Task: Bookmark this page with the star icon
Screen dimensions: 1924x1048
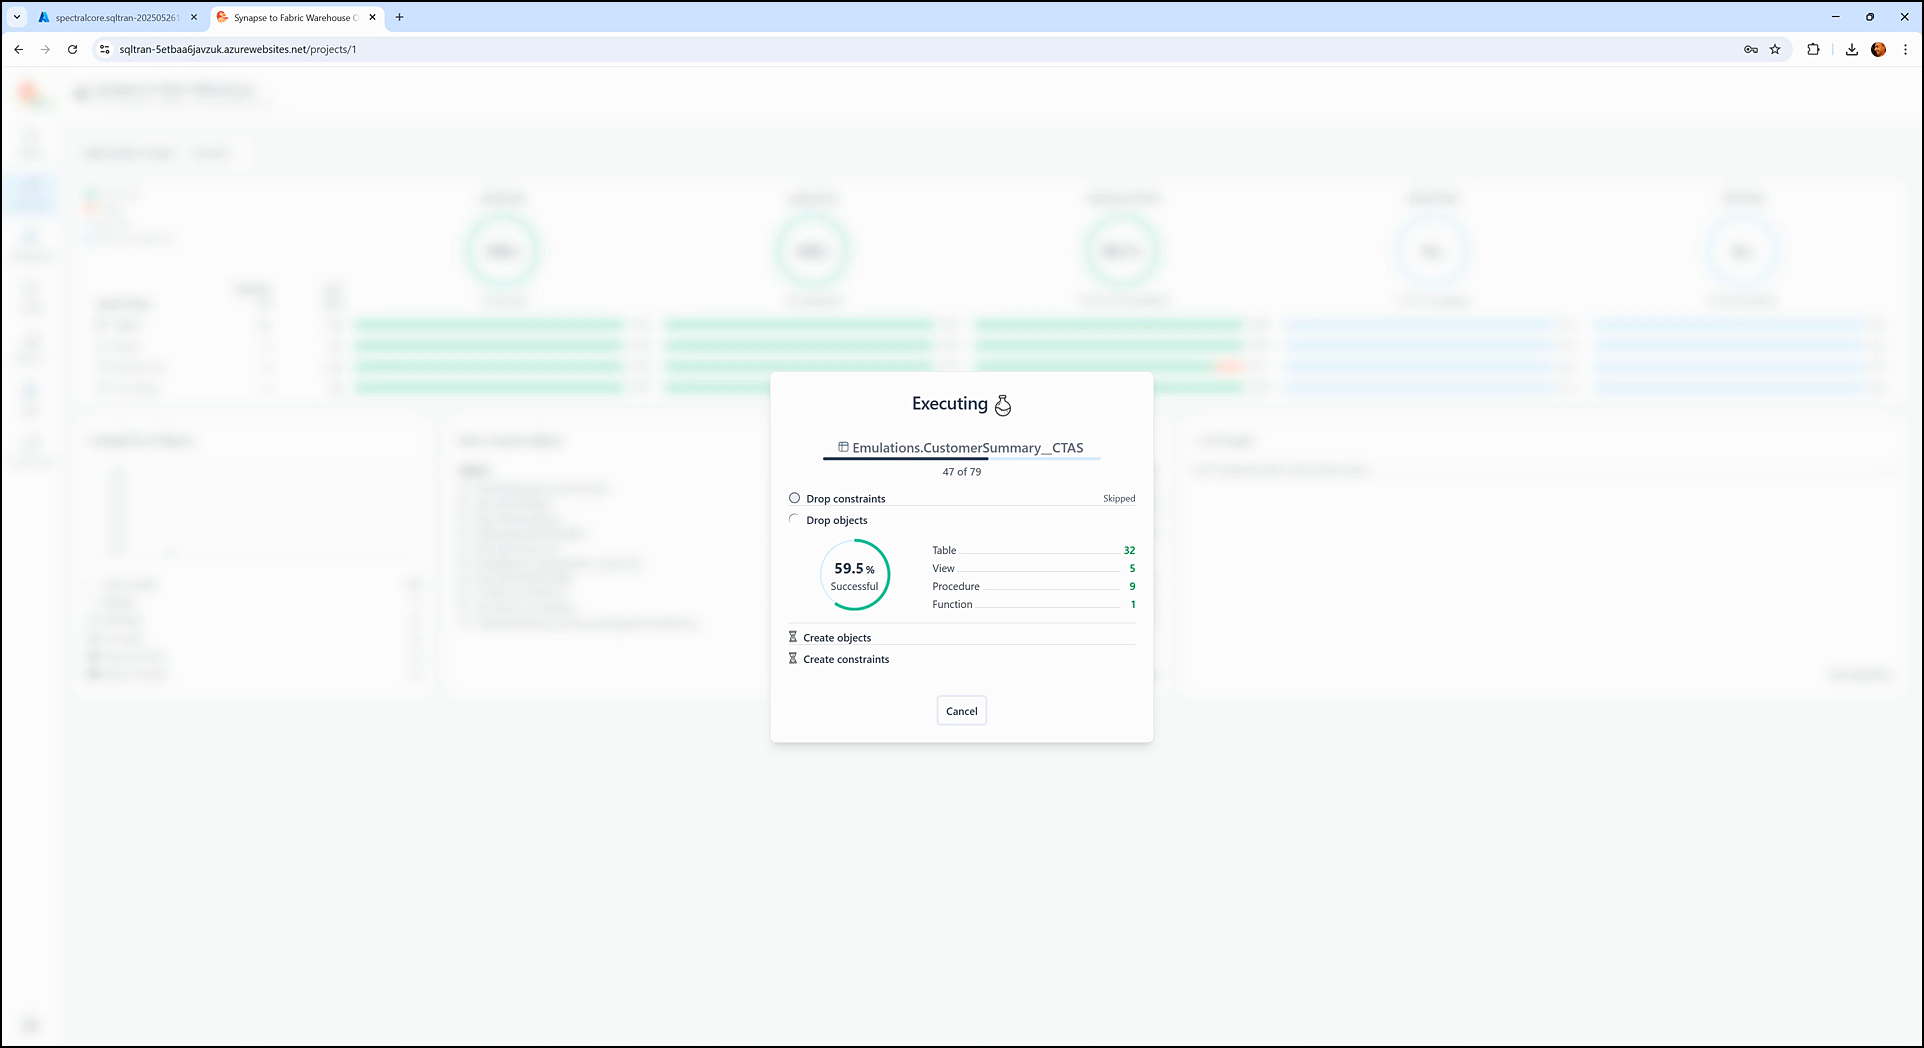Action: coord(1775,49)
